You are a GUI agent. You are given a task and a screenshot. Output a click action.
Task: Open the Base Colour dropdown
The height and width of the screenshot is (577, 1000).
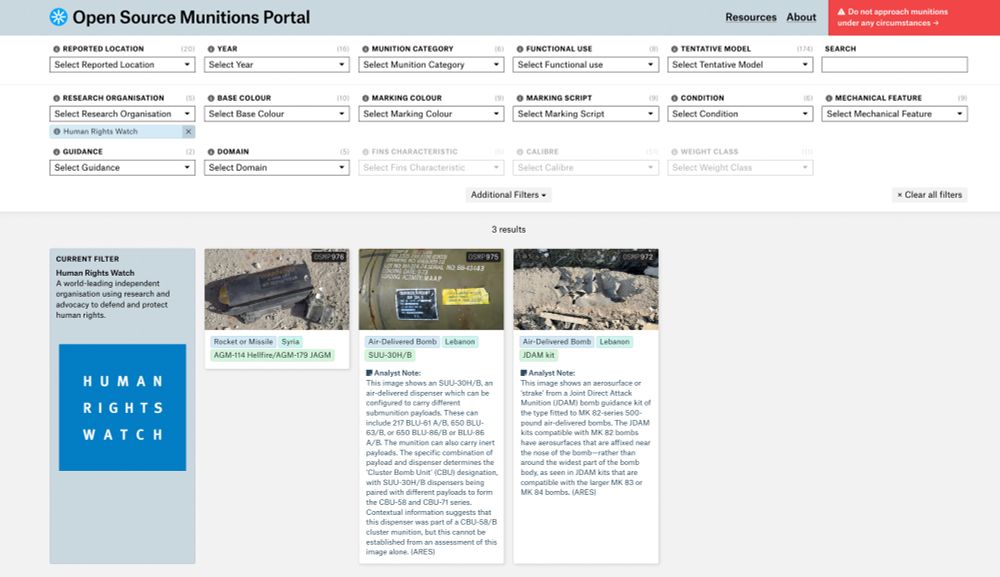(277, 113)
